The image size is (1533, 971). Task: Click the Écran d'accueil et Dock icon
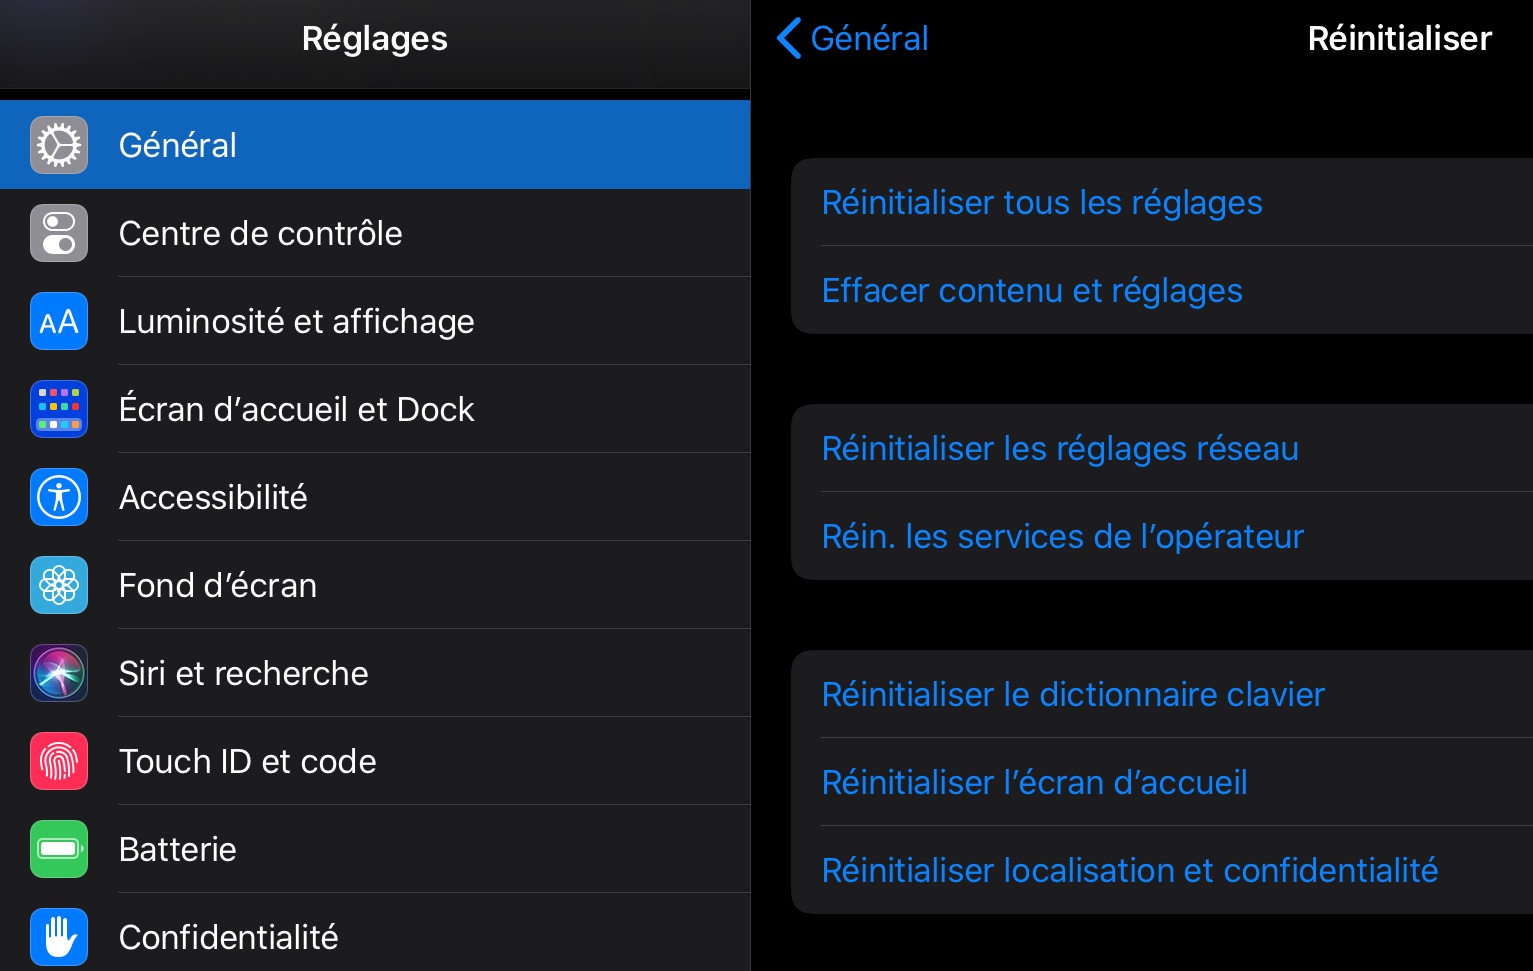(x=59, y=409)
